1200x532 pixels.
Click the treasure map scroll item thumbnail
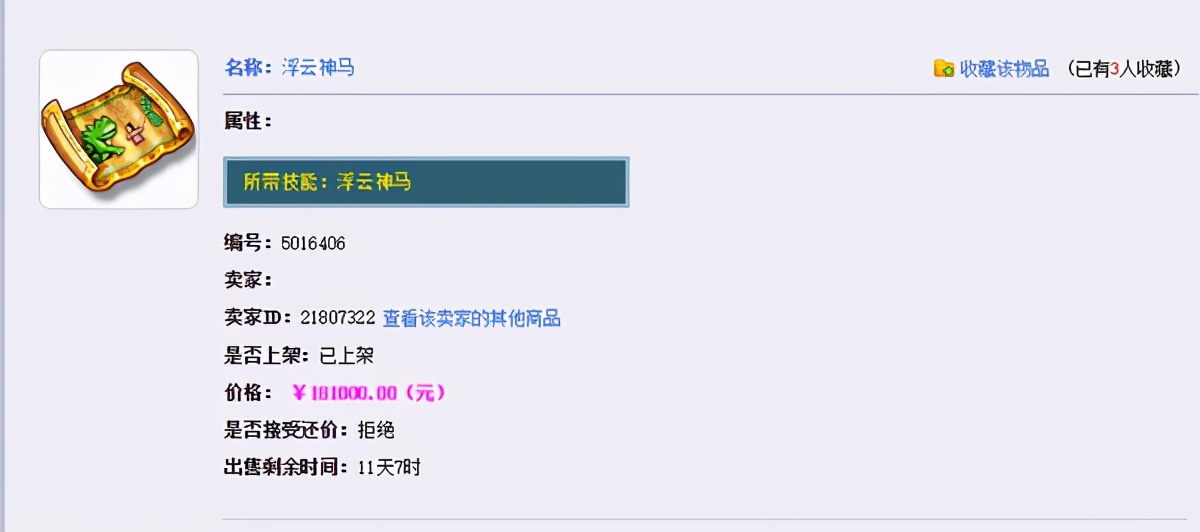(x=119, y=129)
